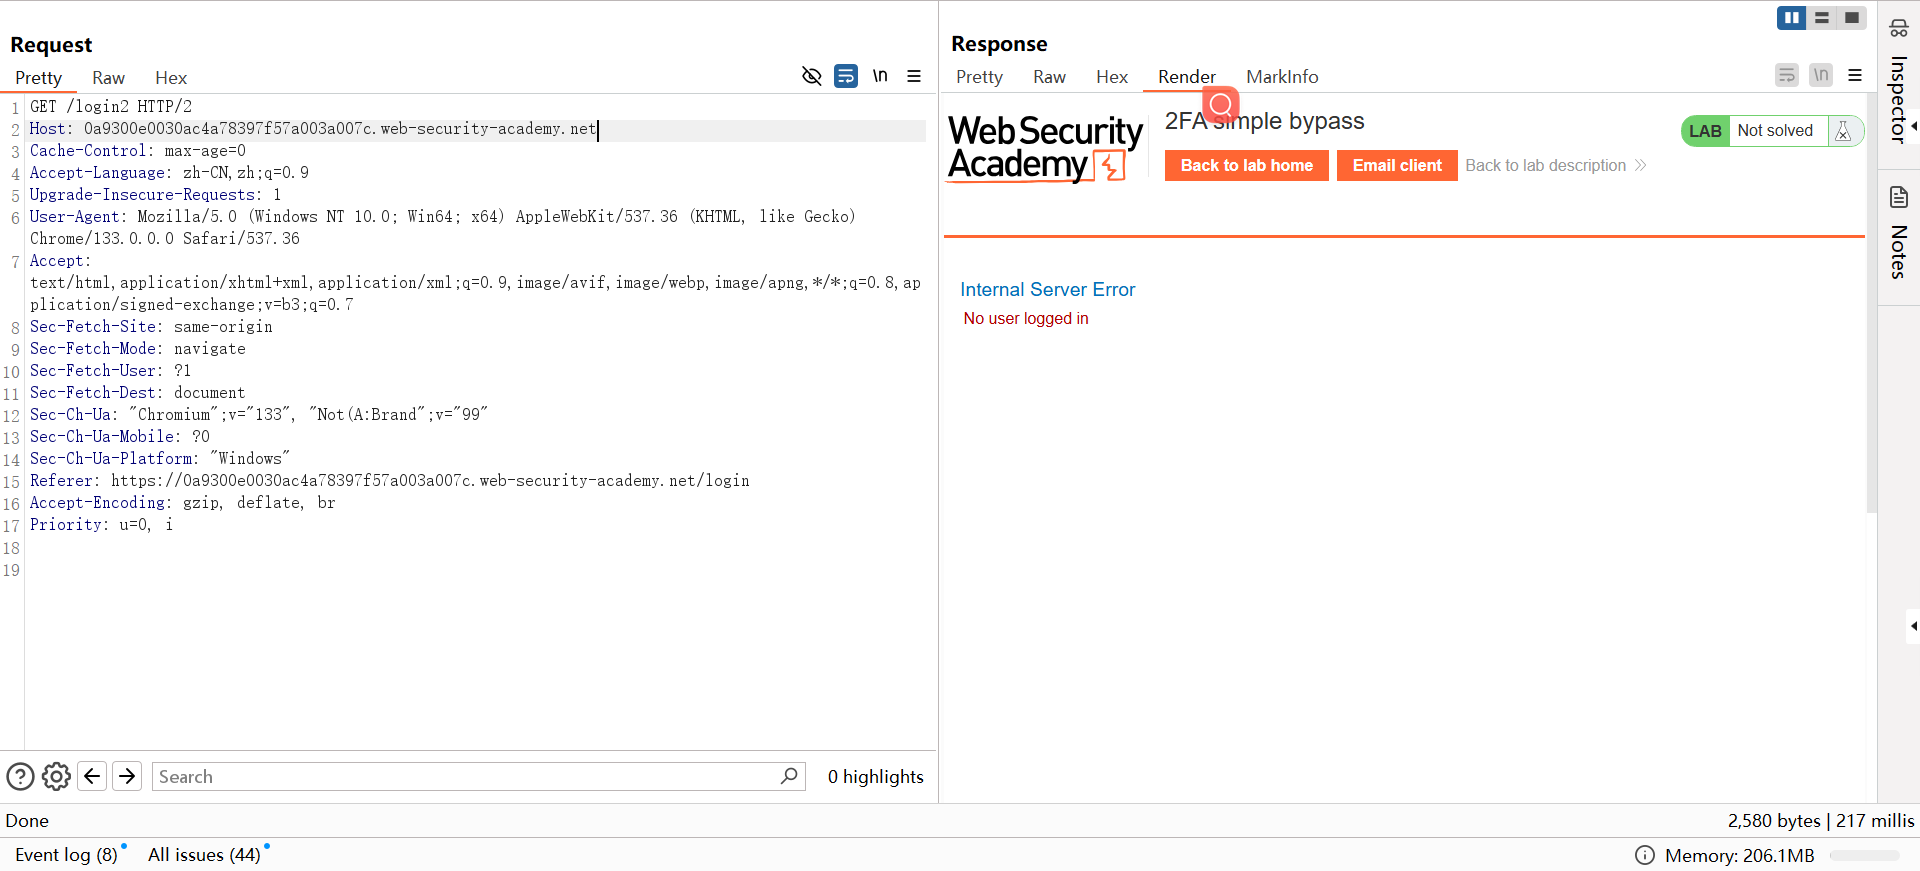Switch Request view to Raw tab
This screenshot has height=871, width=1920.
pos(108,78)
